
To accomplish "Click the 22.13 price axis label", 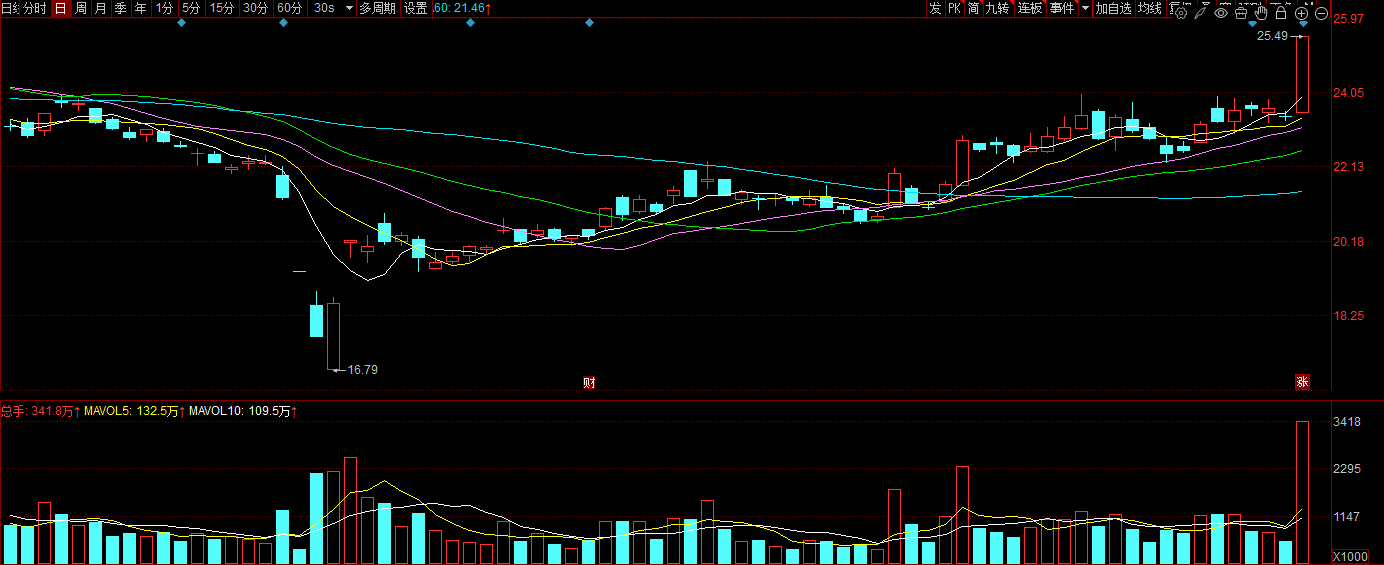I will [x=1350, y=167].
